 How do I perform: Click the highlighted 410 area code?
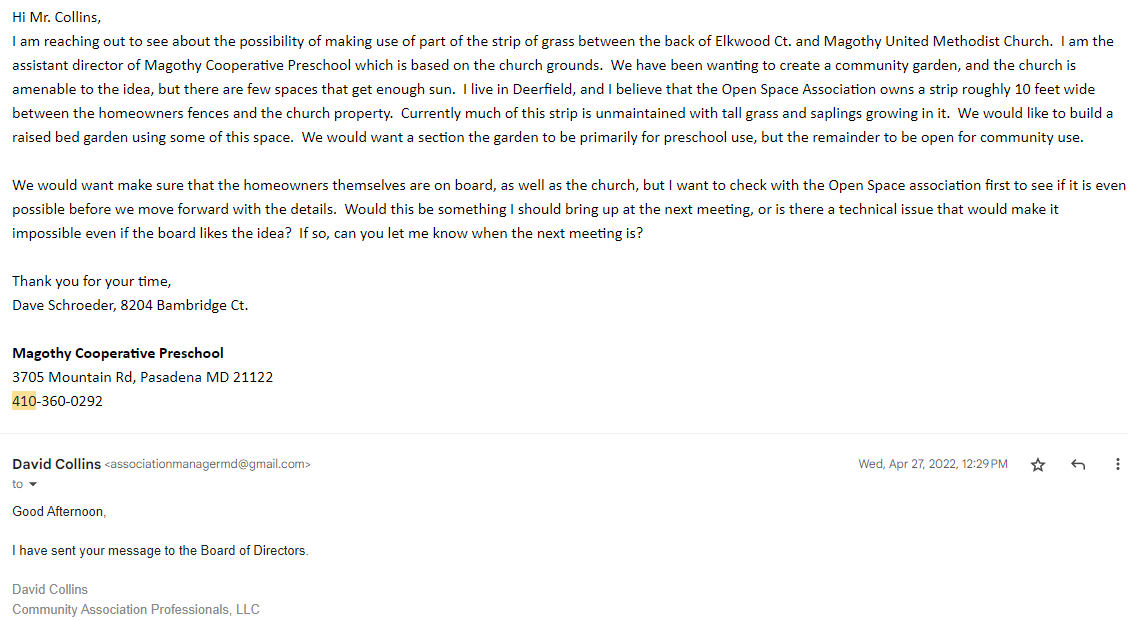coord(24,401)
